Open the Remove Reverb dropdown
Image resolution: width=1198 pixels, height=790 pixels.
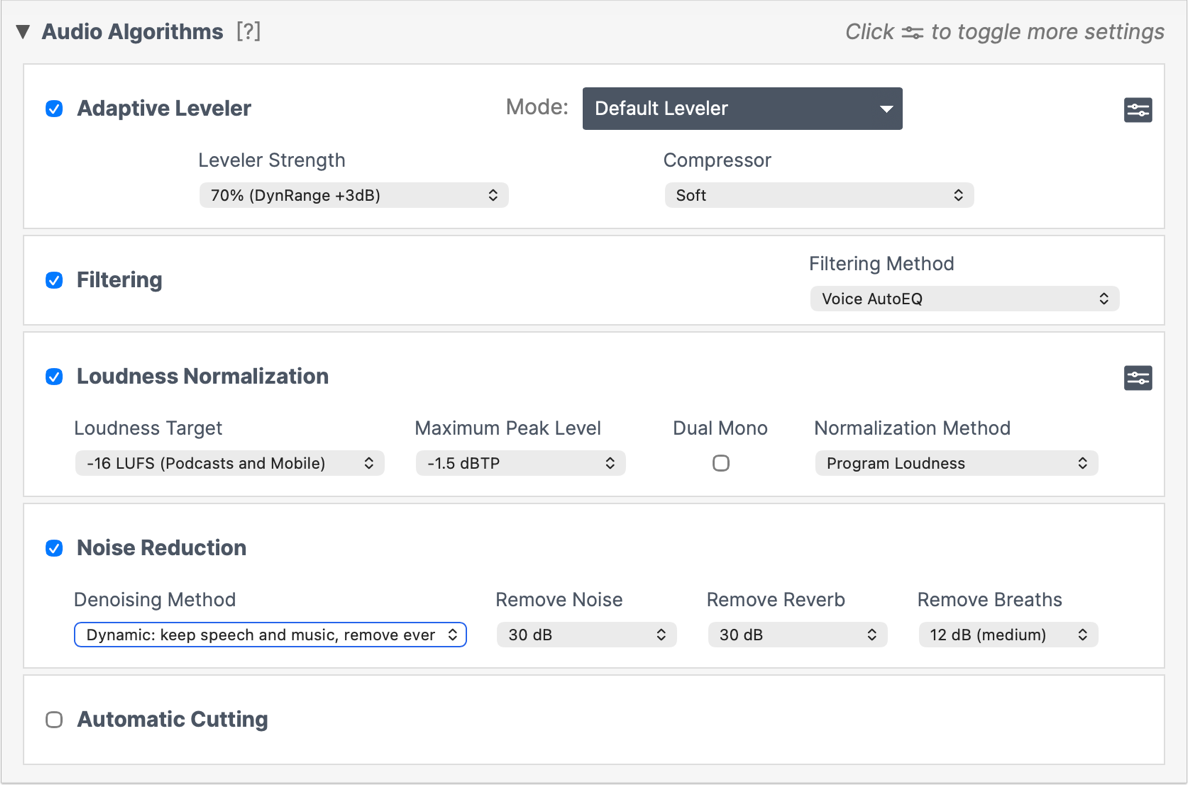797,635
